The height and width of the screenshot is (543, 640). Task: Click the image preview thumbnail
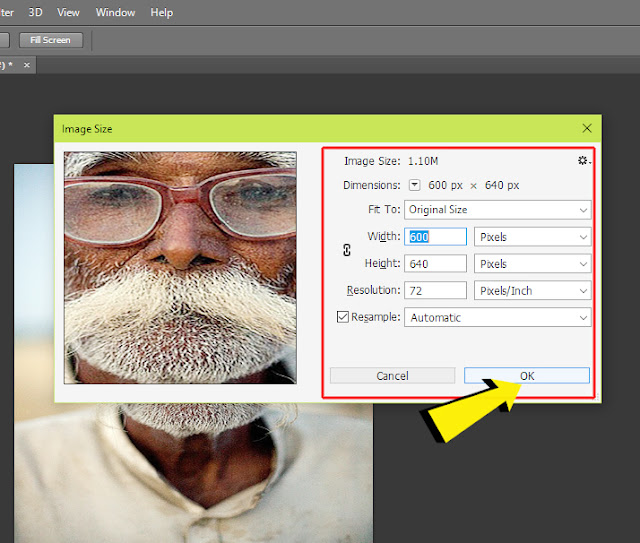click(180, 267)
